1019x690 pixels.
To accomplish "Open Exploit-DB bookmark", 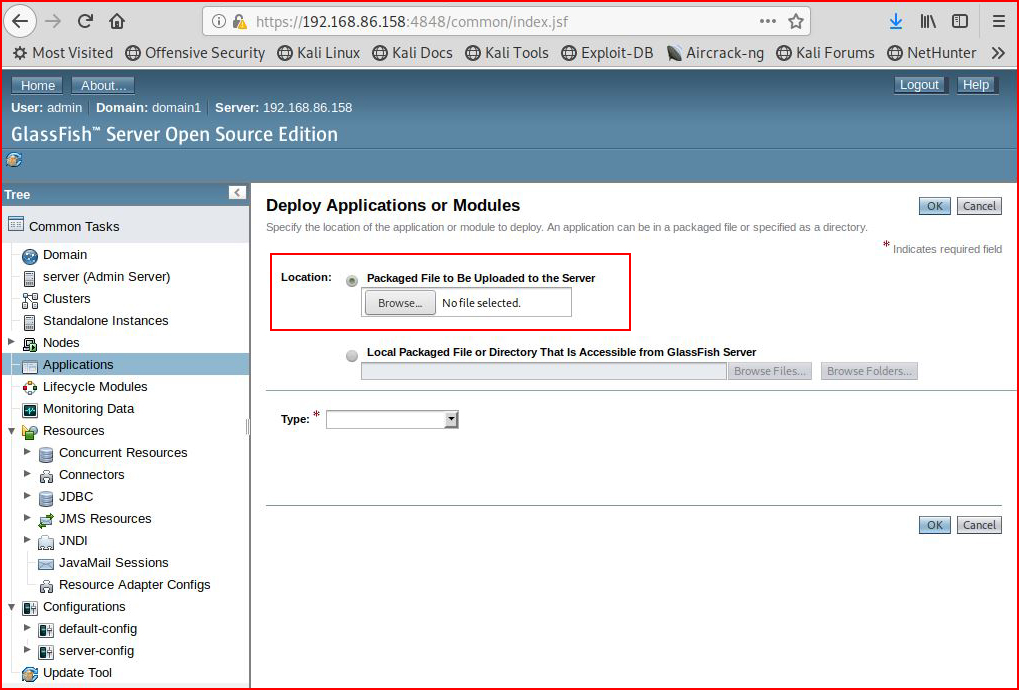I will (607, 53).
